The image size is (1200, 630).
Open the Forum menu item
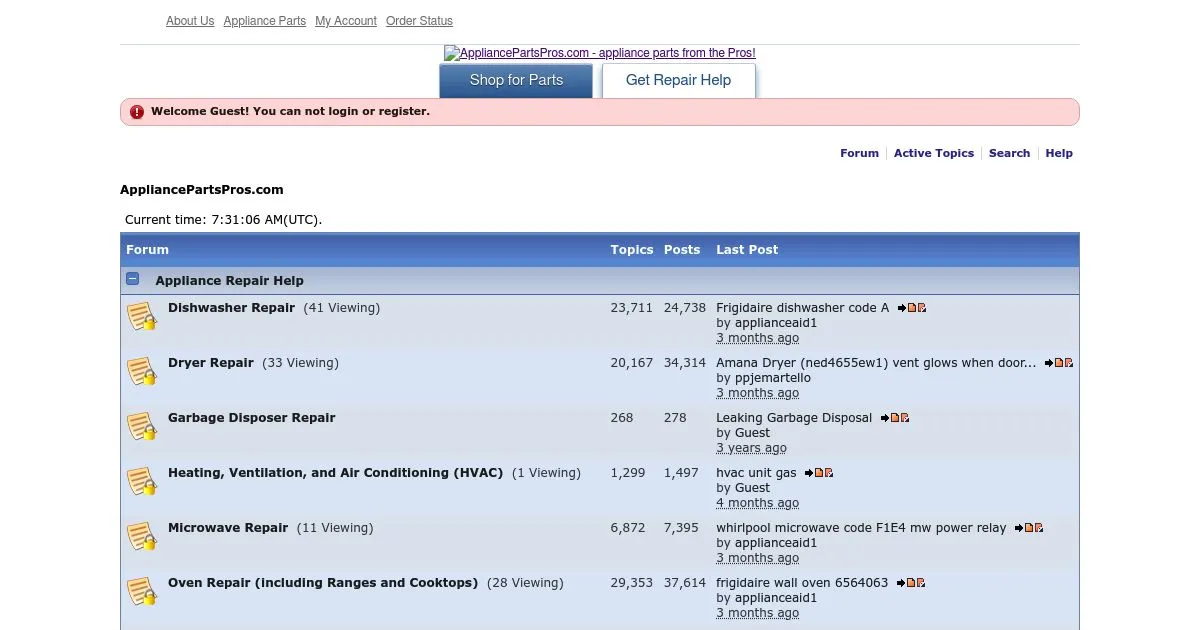tap(859, 153)
